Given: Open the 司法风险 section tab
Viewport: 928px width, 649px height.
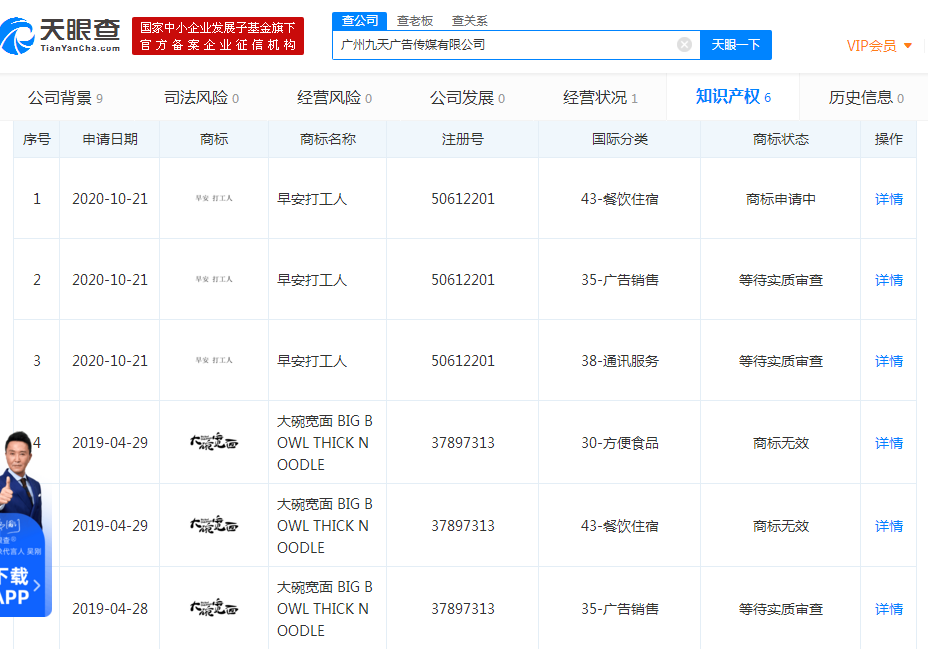Looking at the screenshot, I should coord(201,98).
